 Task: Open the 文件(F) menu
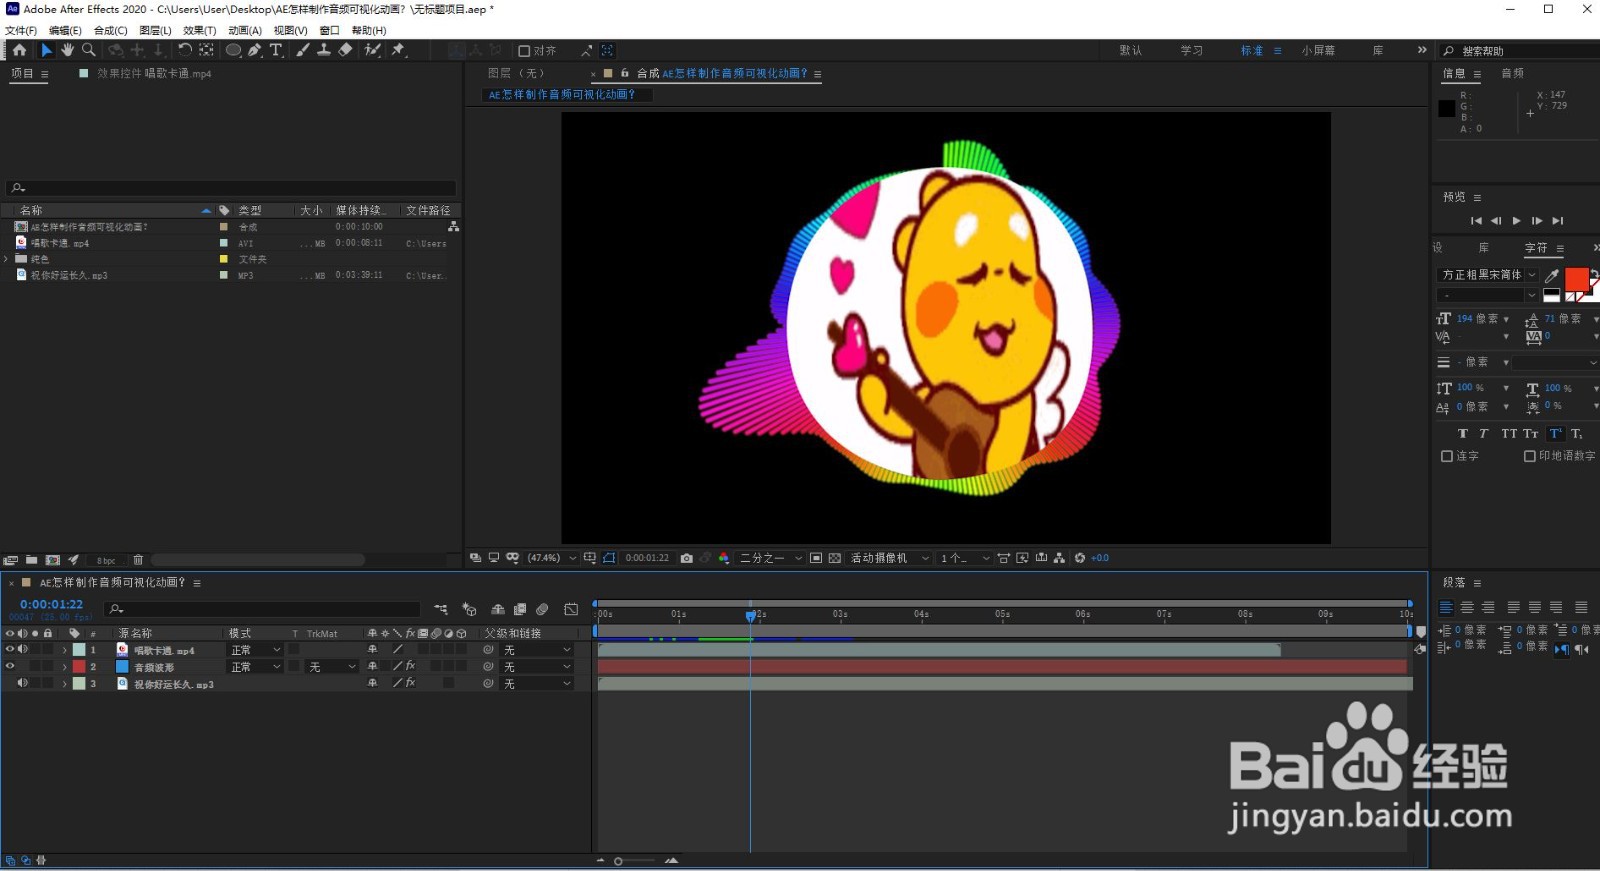click(21, 31)
